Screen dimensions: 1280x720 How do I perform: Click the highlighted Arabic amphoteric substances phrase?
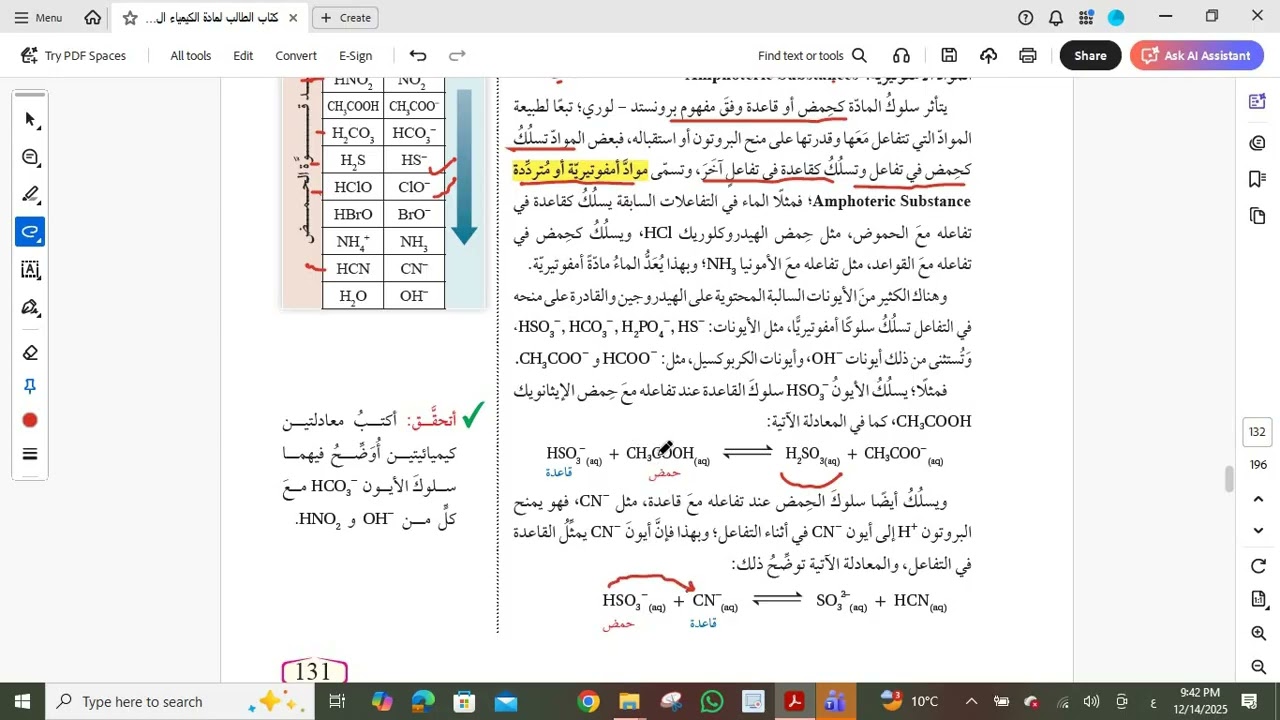[580, 170]
